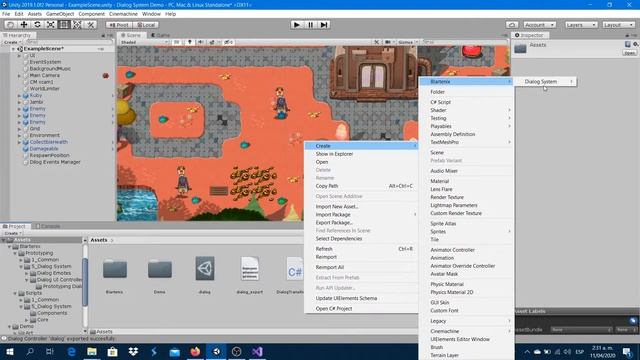Open the File menu
This screenshot has height=360, width=640.
click(x=6, y=14)
